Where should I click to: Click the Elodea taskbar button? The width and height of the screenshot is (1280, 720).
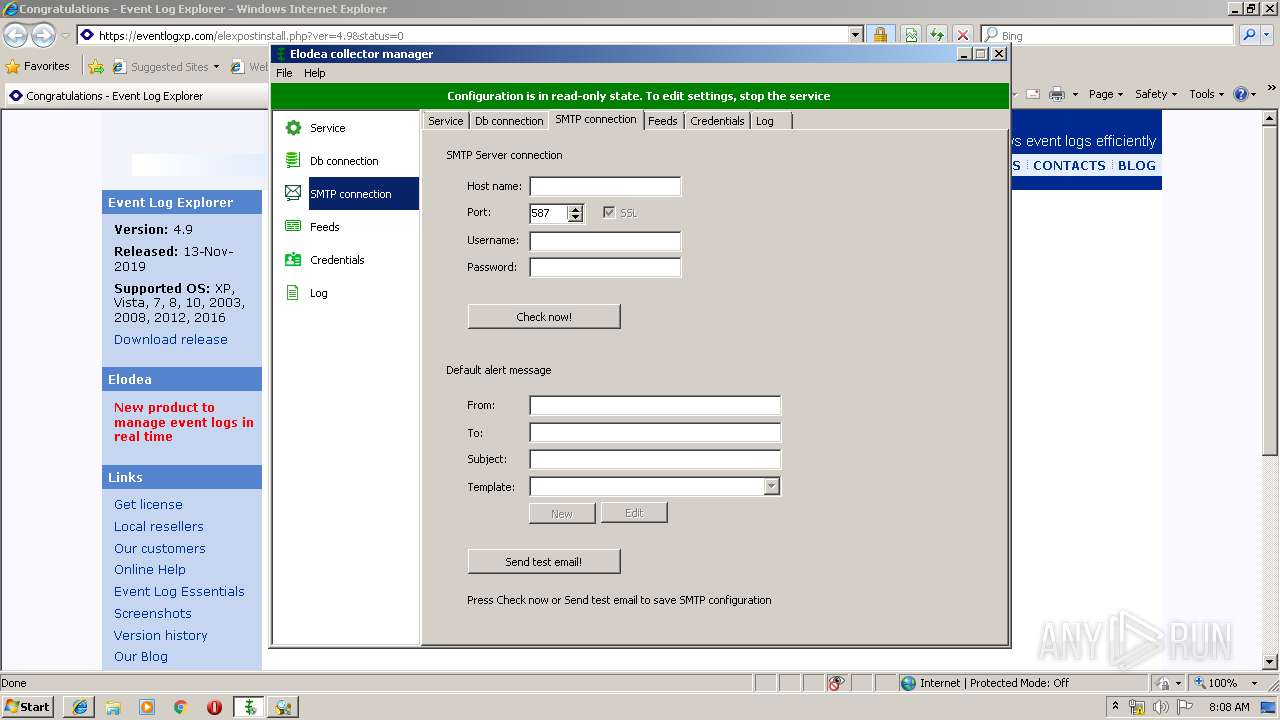pyautogui.click(x=249, y=707)
